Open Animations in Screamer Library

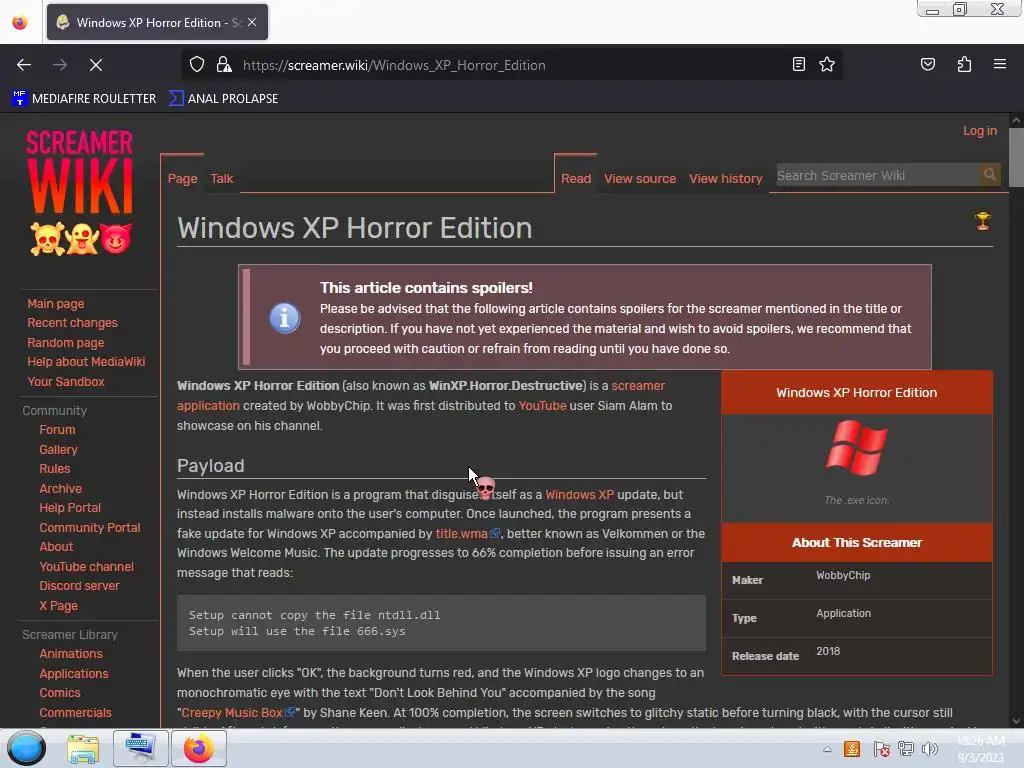pos(71,654)
